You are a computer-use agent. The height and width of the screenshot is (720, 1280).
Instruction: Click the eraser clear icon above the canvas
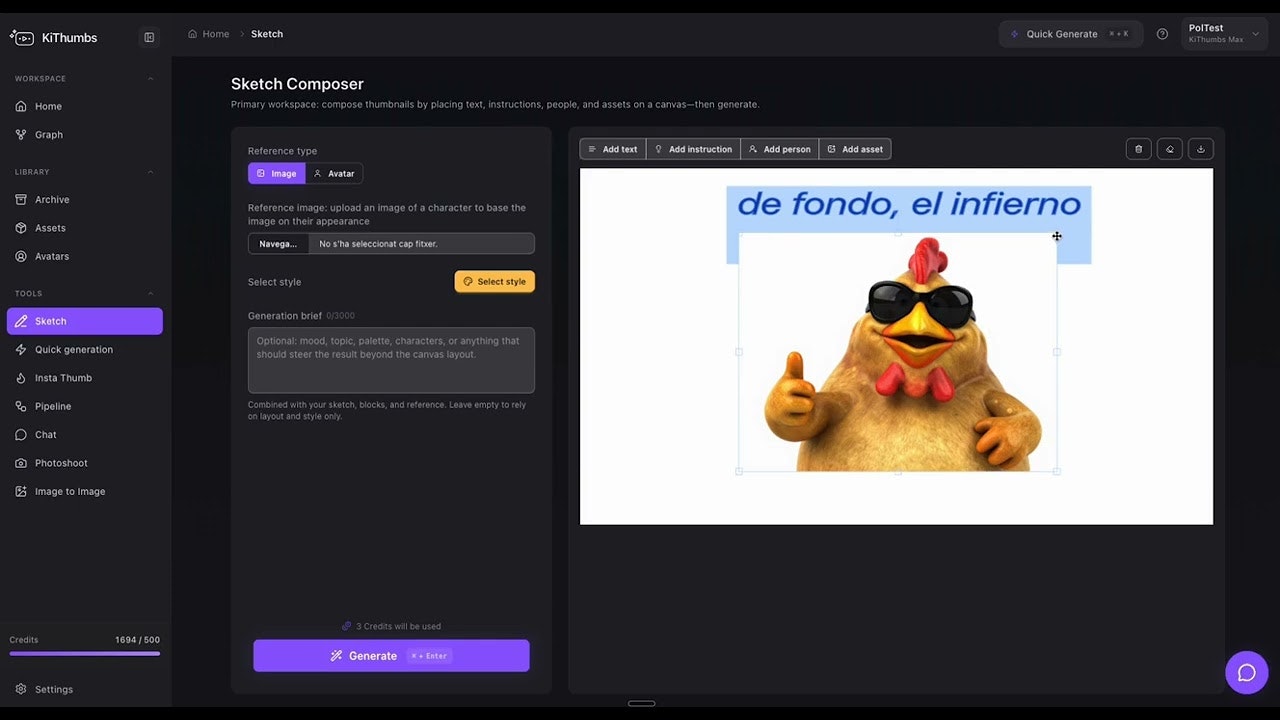1170,149
